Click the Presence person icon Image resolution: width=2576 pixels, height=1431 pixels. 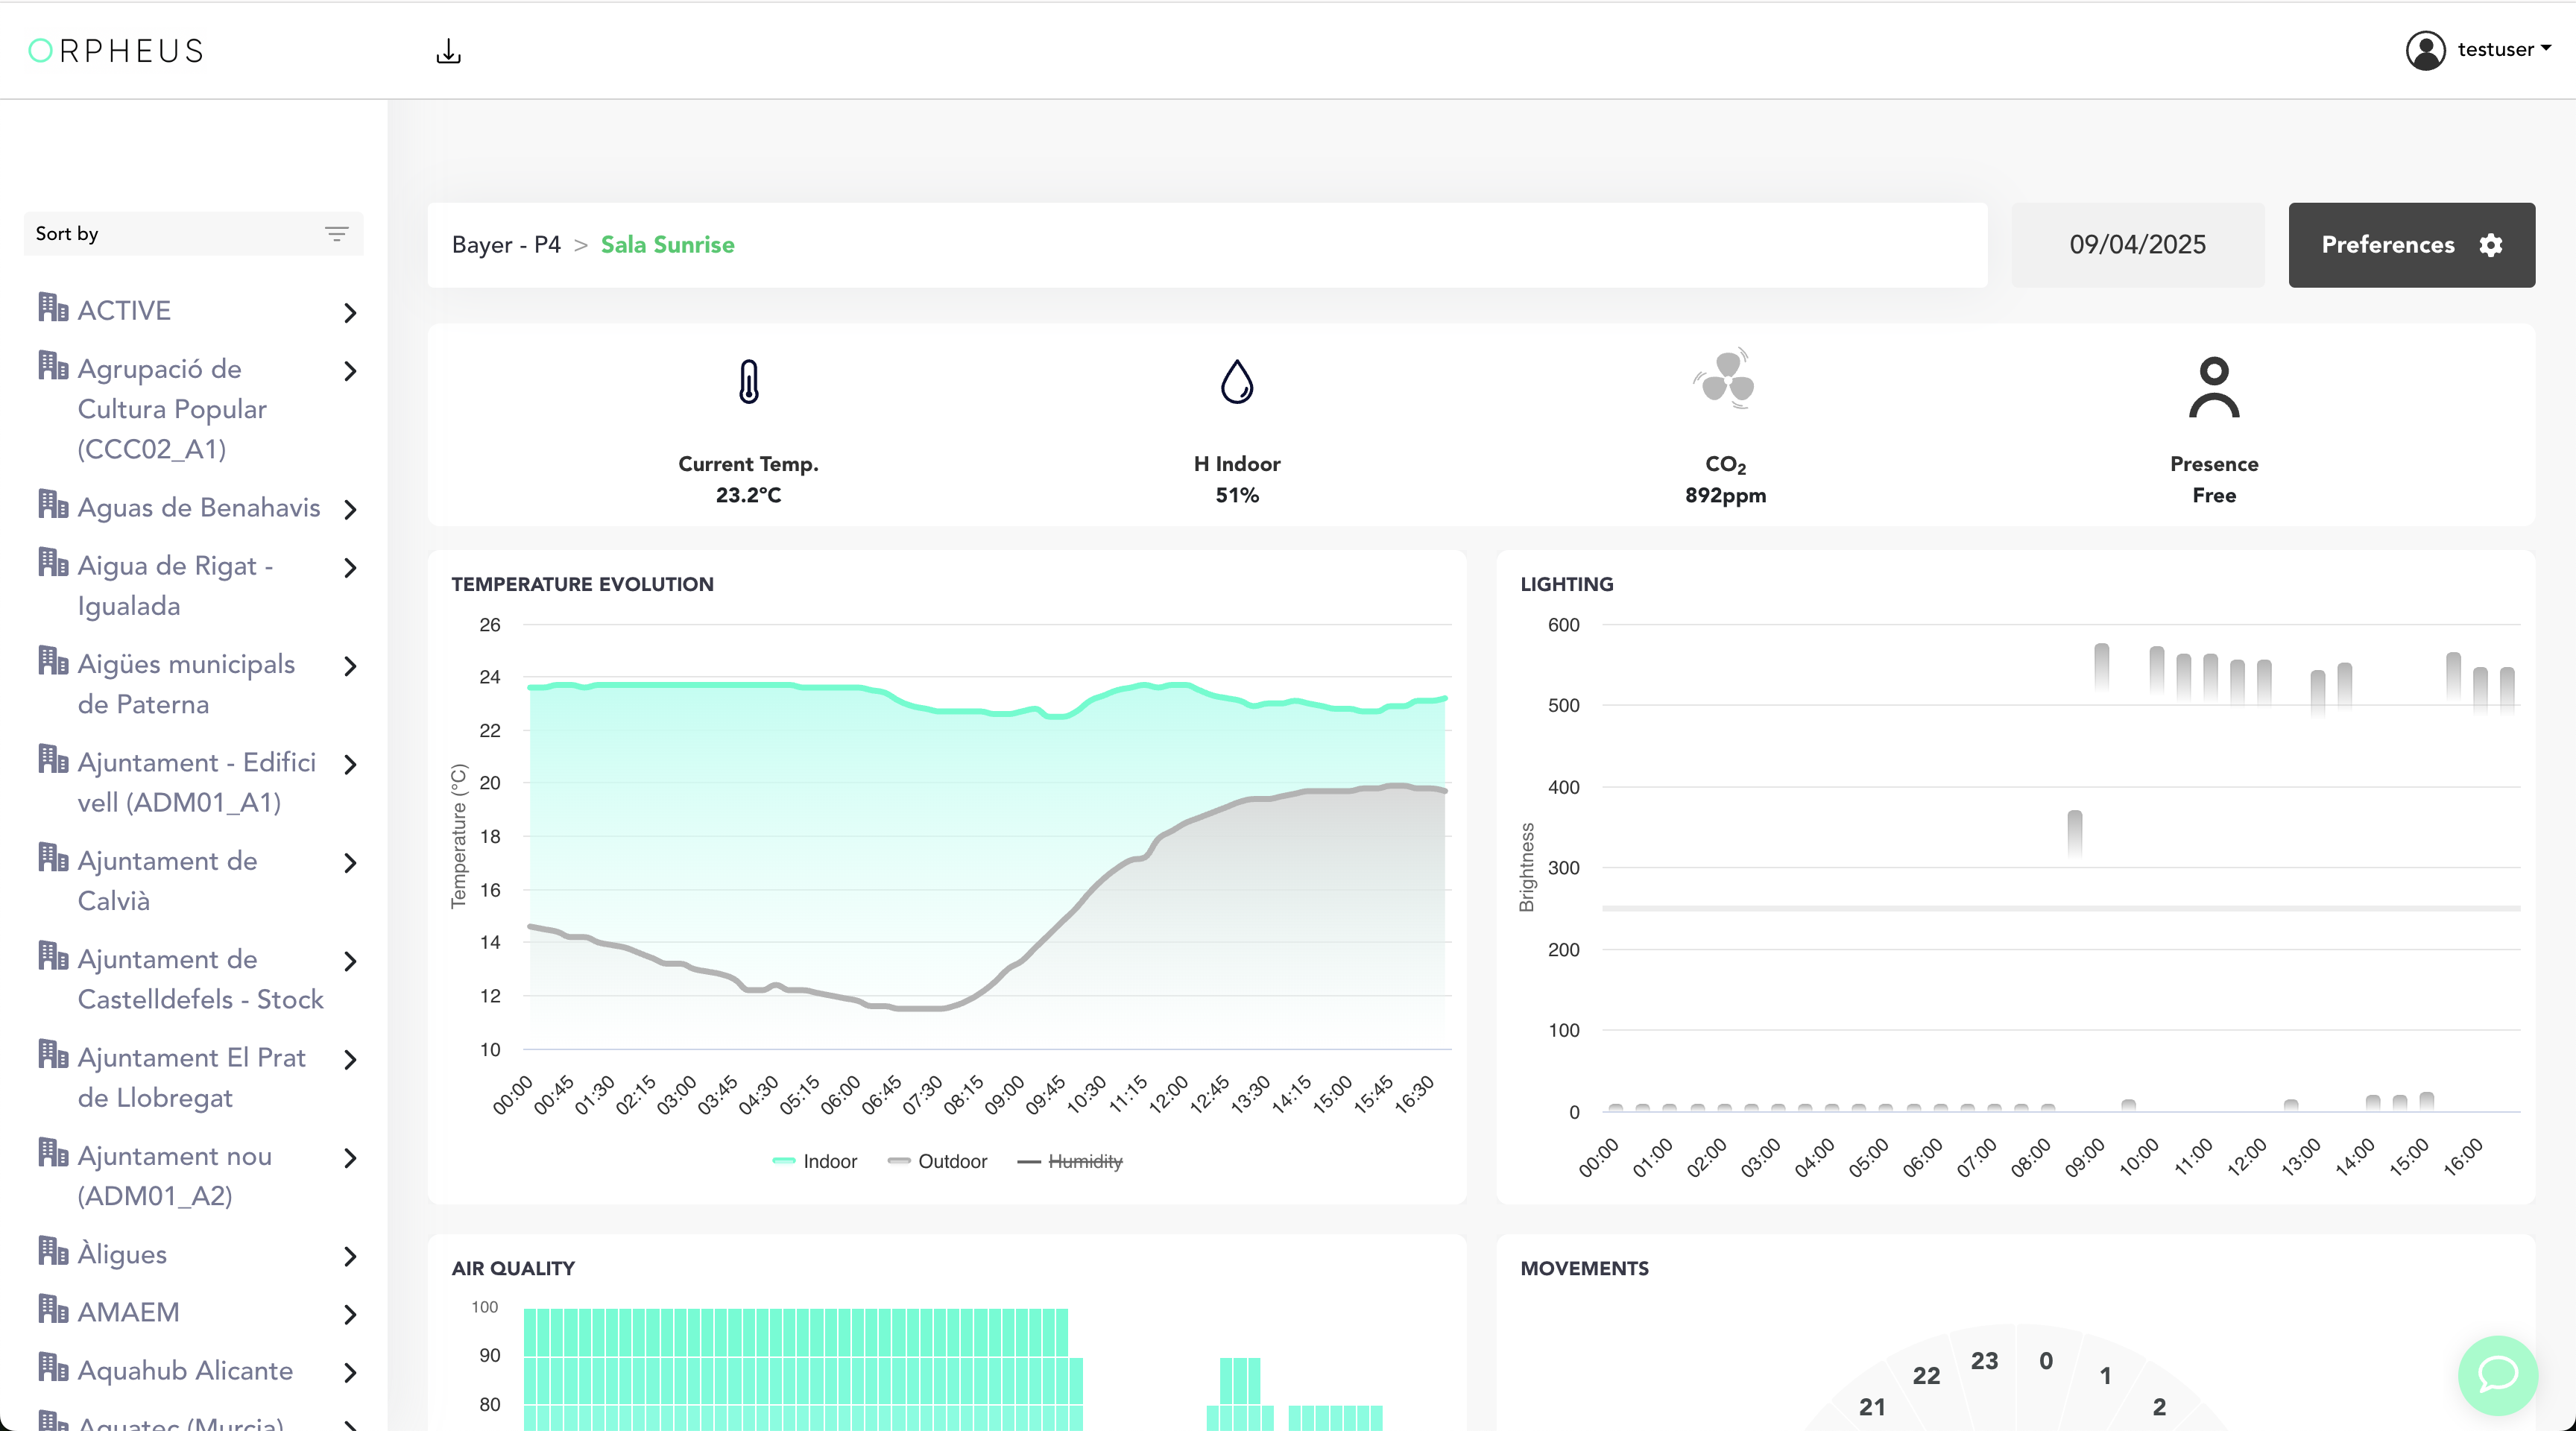[2214, 387]
